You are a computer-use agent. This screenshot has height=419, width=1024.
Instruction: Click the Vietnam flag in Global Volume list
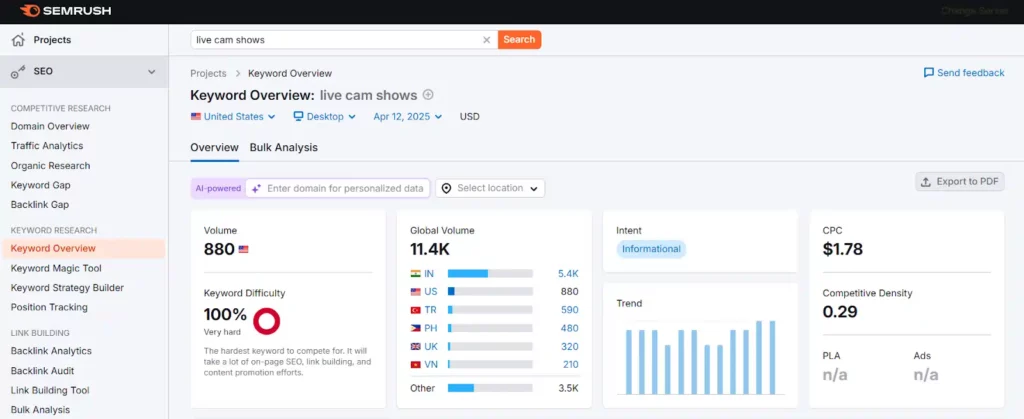[x=415, y=365]
